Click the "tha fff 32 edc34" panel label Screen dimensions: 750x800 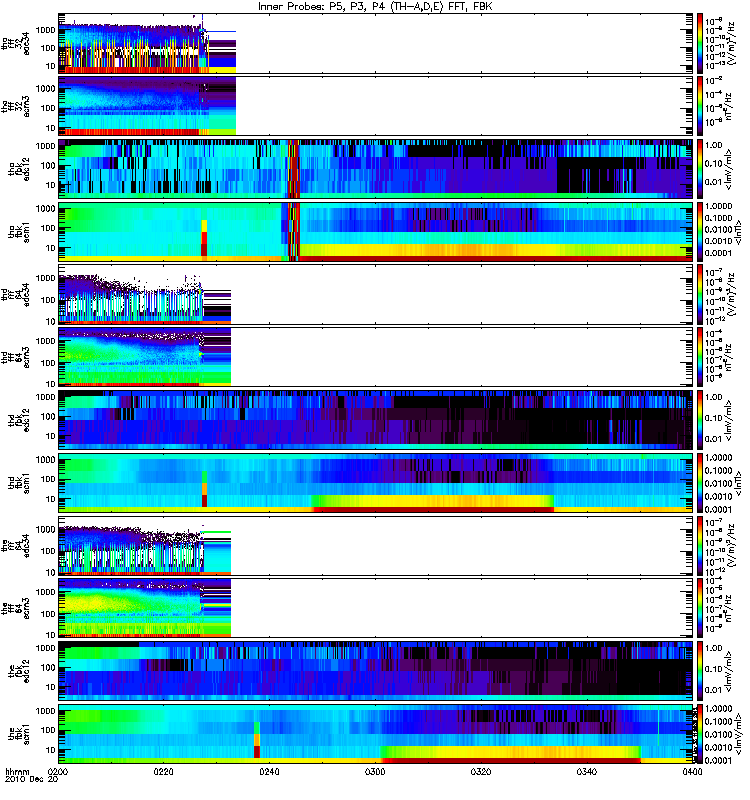point(16,43)
